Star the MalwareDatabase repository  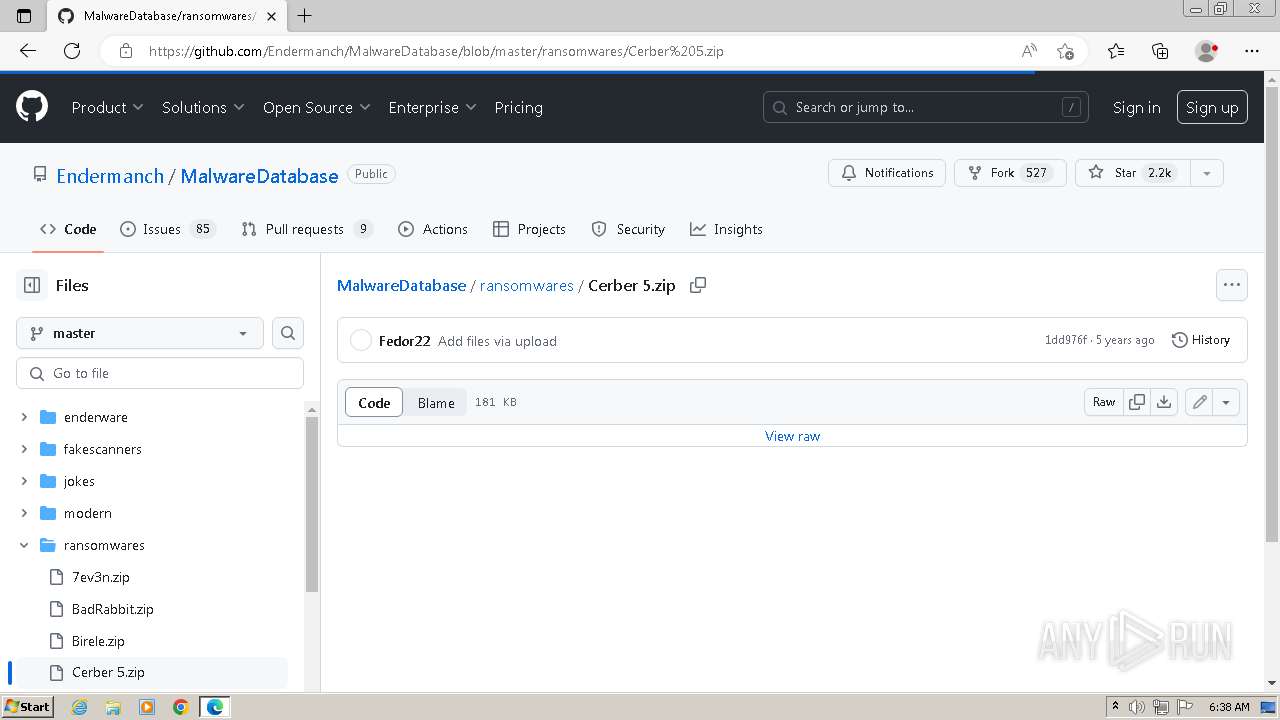[1133, 173]
